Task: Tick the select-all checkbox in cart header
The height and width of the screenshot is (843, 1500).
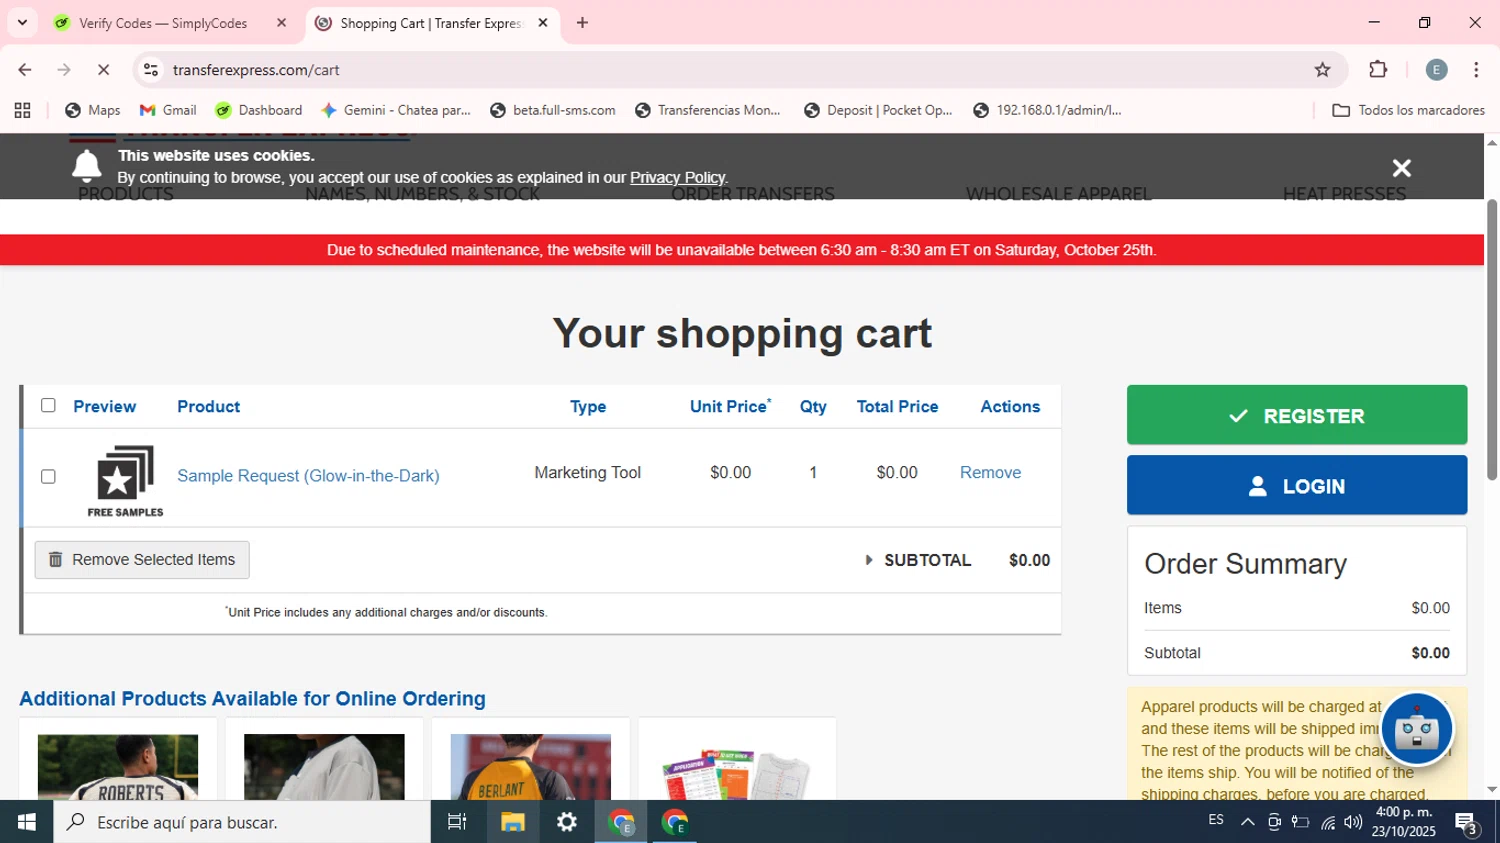Action: (48, 405)
